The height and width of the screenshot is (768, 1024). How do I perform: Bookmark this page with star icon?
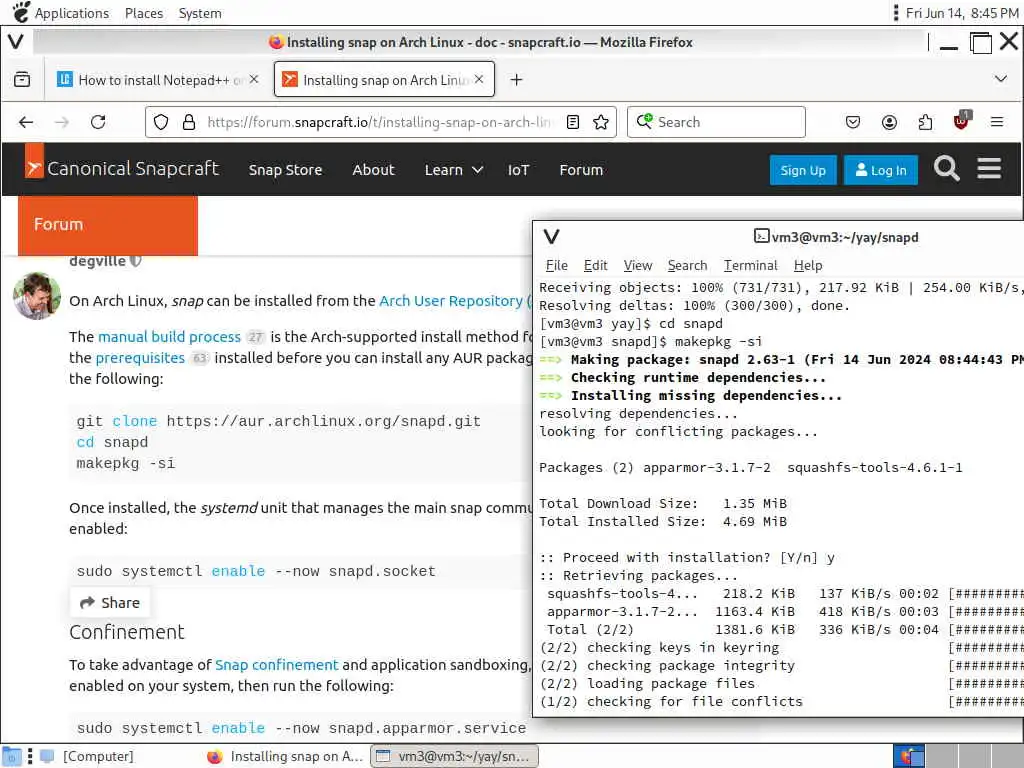point(601,122)
